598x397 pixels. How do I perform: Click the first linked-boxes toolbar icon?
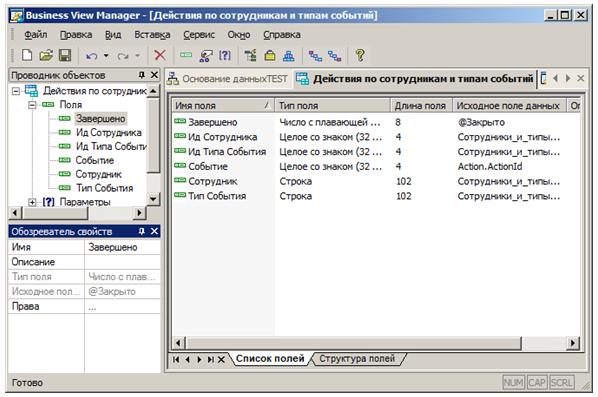point(315,56)
